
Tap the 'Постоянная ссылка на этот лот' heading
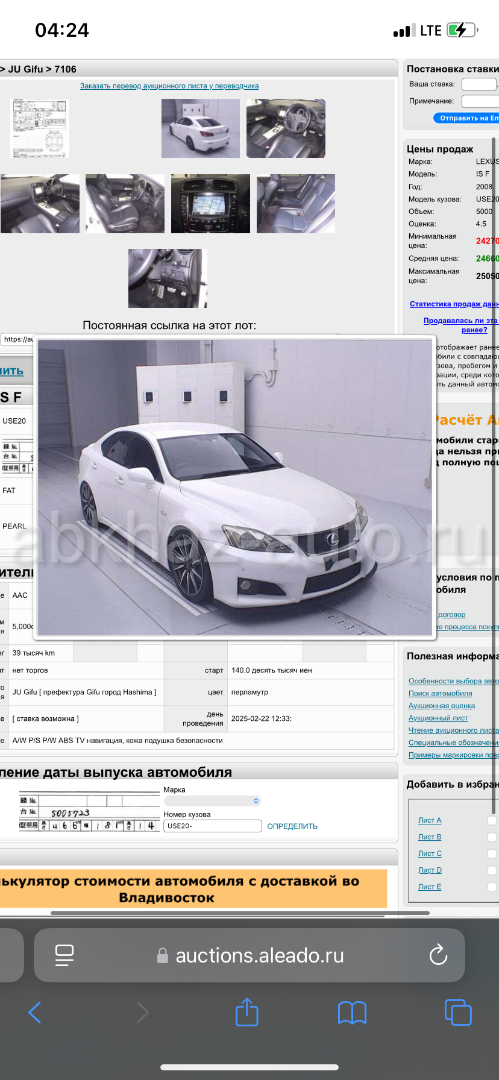170,325
